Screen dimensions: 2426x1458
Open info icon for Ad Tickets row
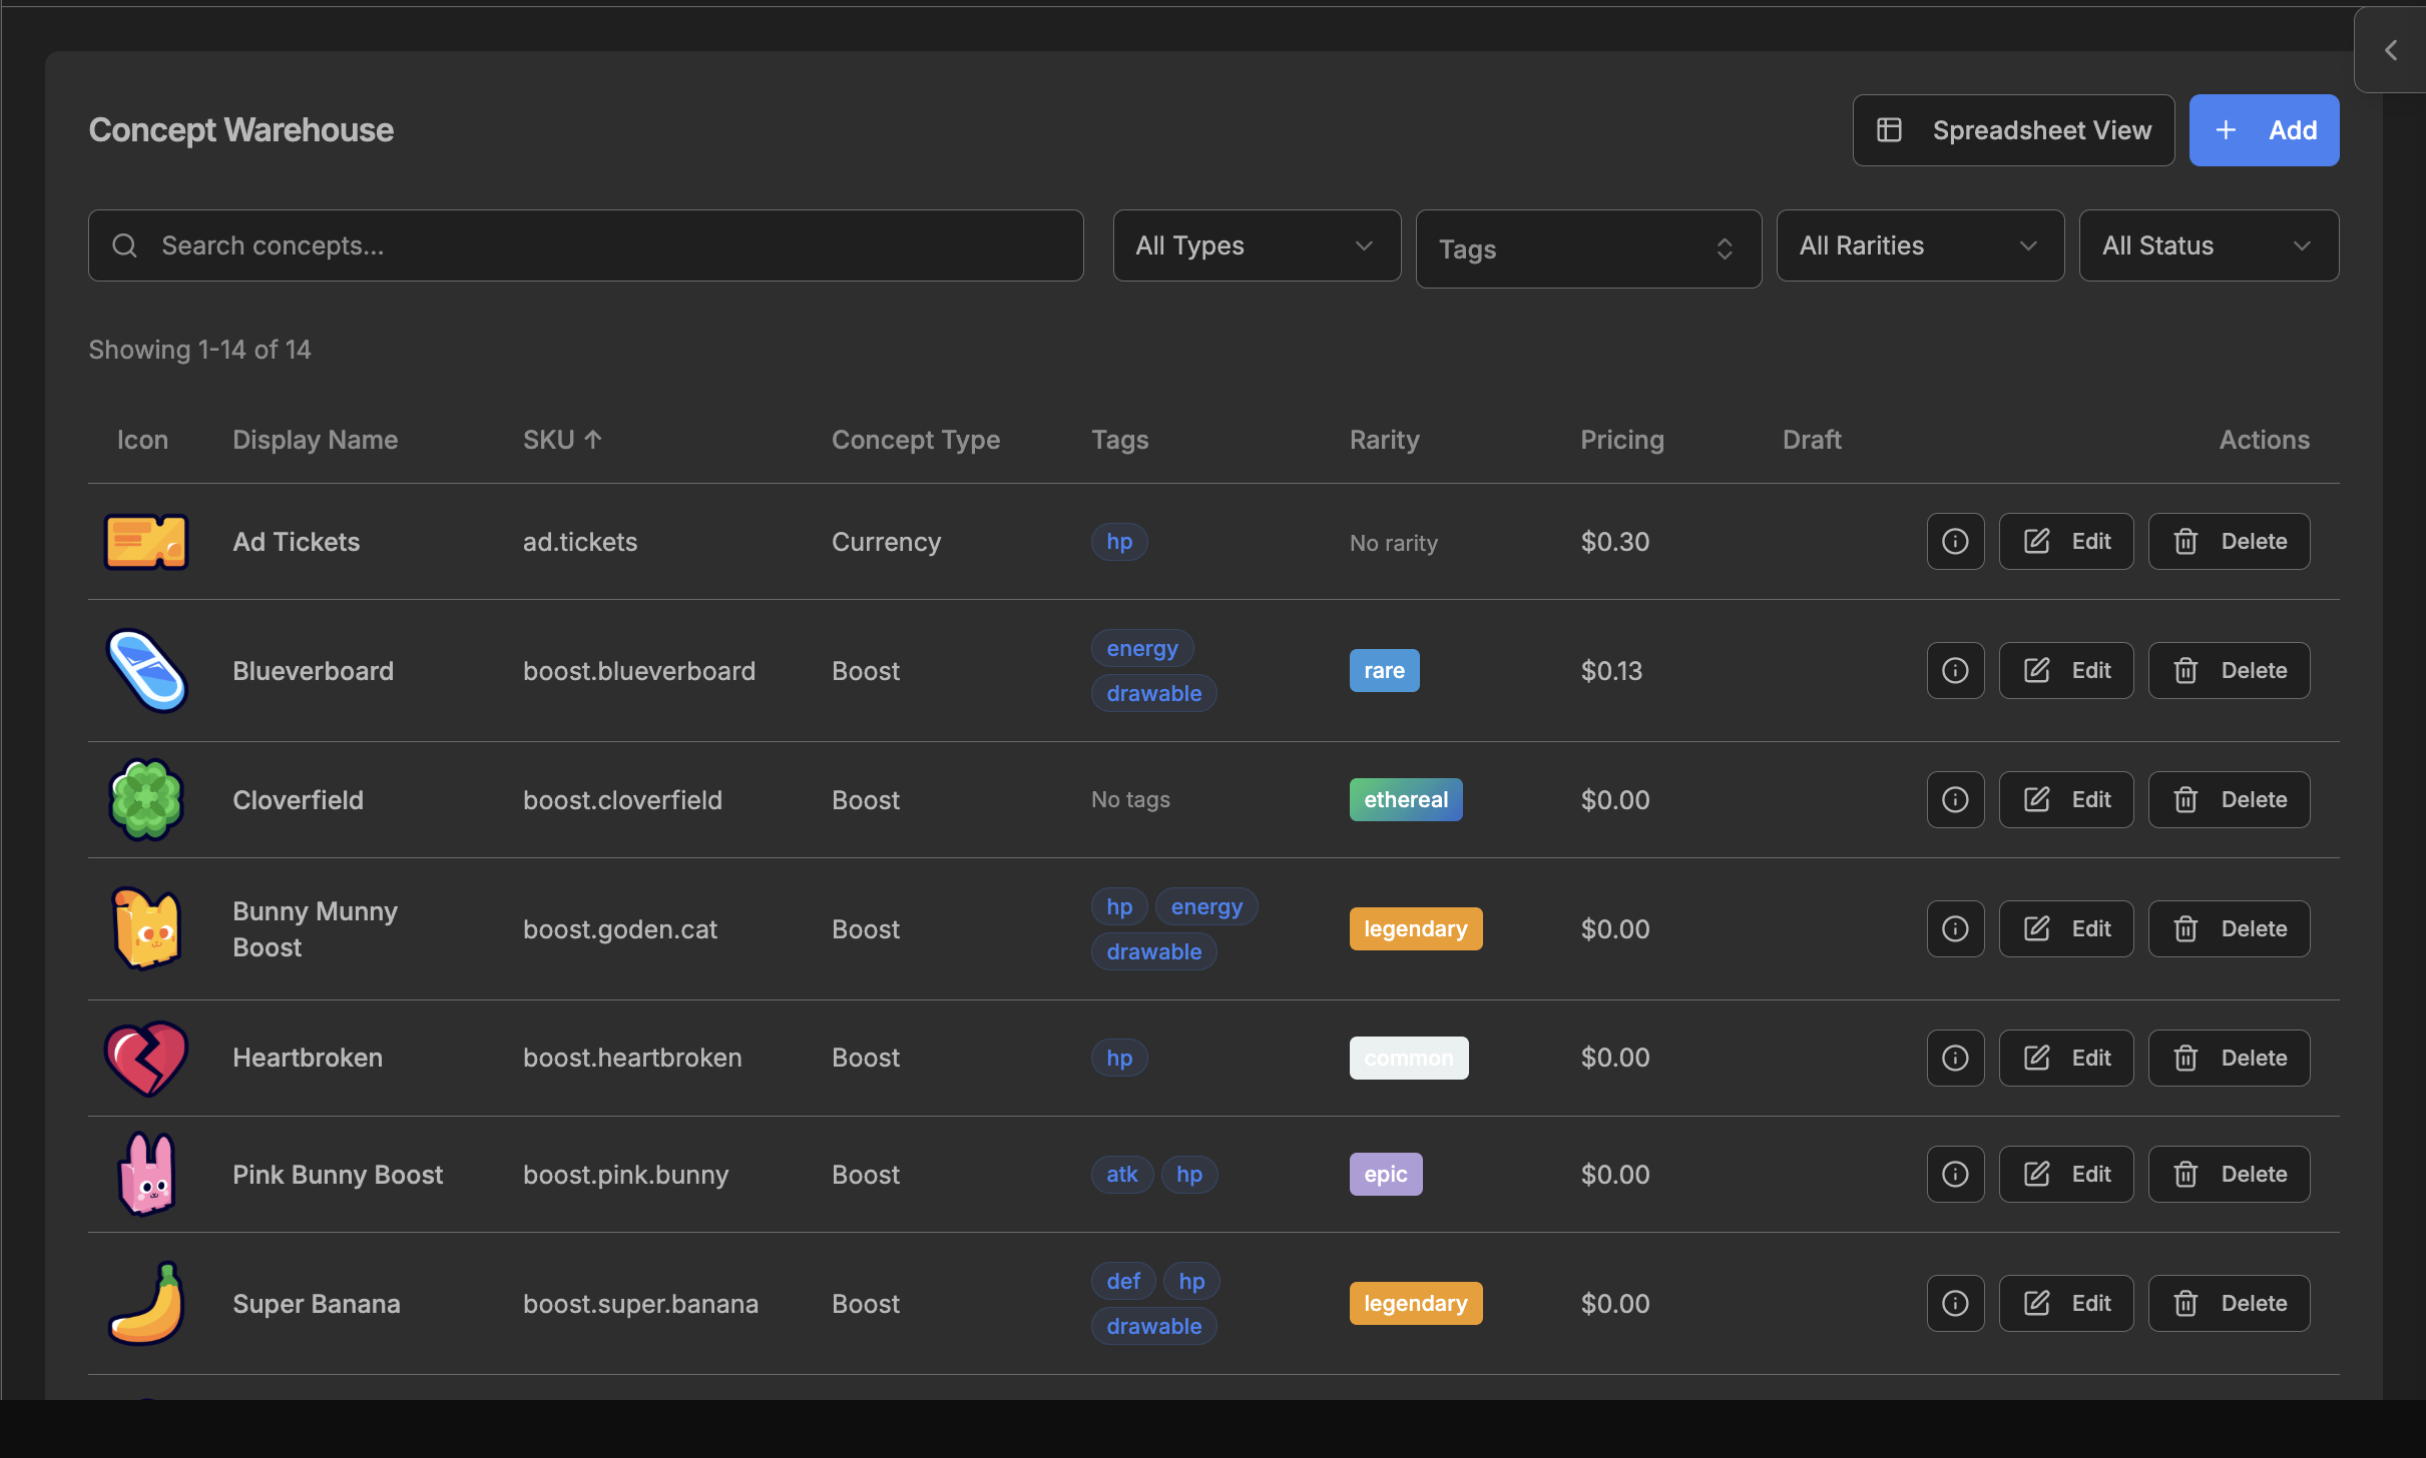click(1954, 541)
